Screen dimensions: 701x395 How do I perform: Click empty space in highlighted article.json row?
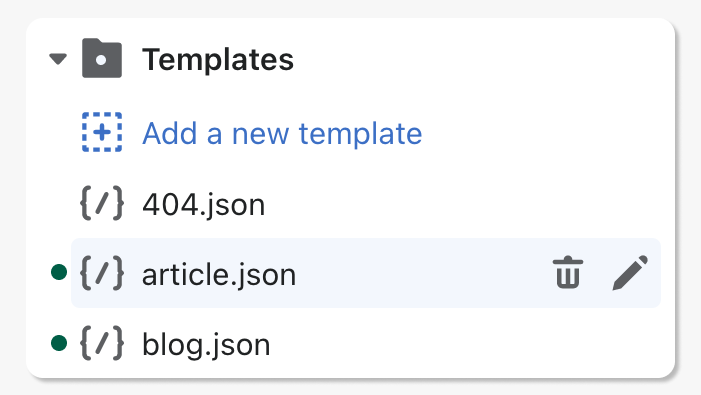pyautogui.click(x=420, y=273)
